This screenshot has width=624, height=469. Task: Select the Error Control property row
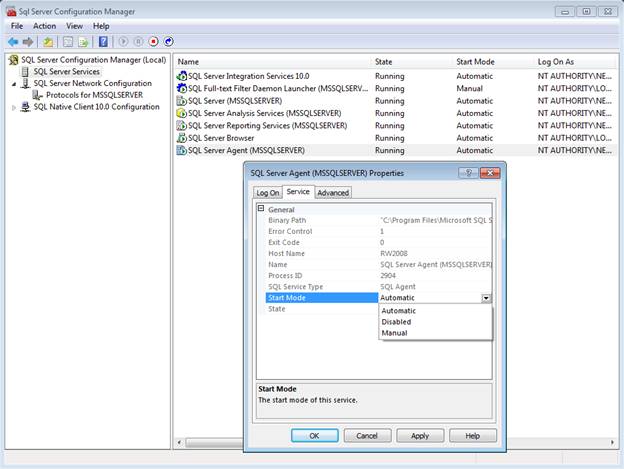click(x=378, y=231)
